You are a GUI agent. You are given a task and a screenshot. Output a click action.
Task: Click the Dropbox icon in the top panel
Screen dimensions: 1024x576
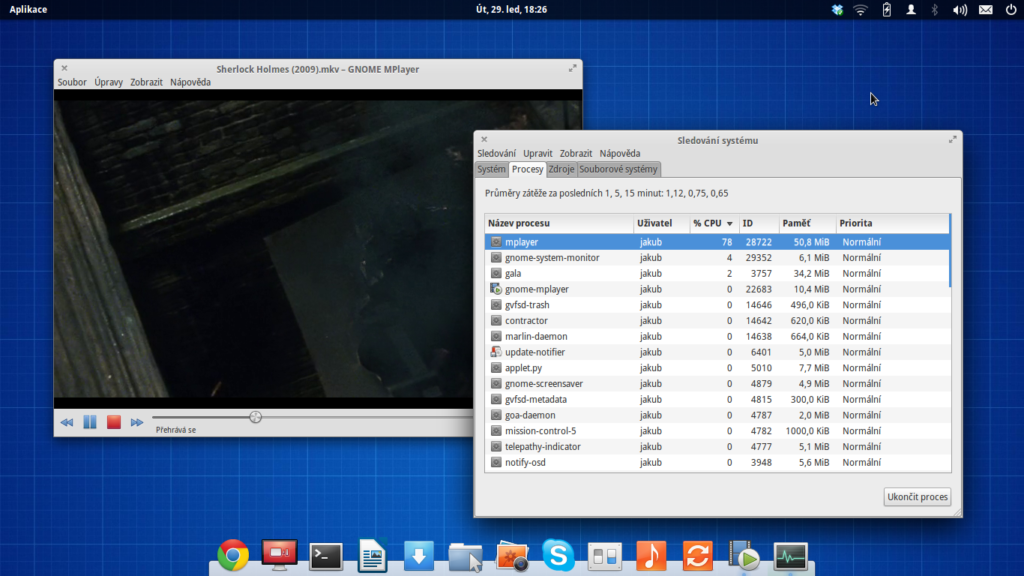tap(837, 10)
